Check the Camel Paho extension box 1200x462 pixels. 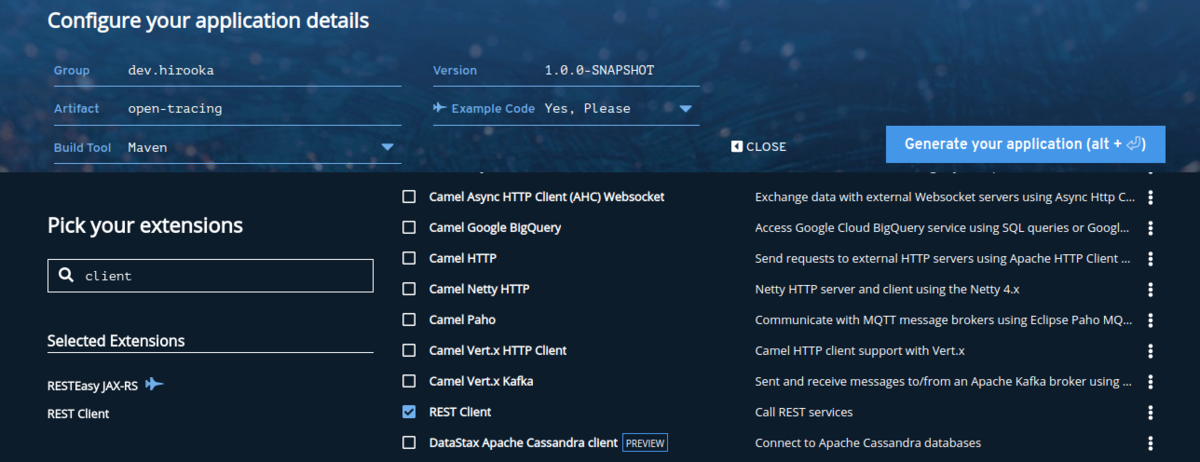(x=408, y=320)
